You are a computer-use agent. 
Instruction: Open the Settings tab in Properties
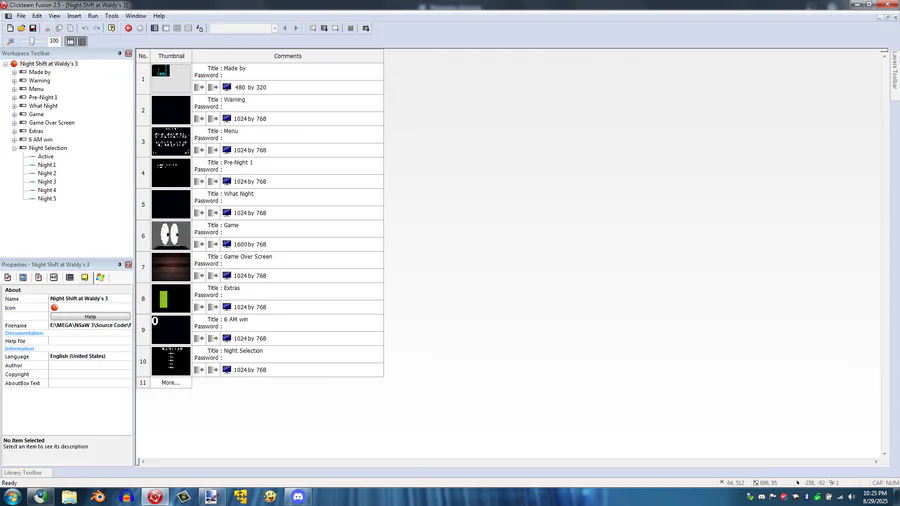7,278
